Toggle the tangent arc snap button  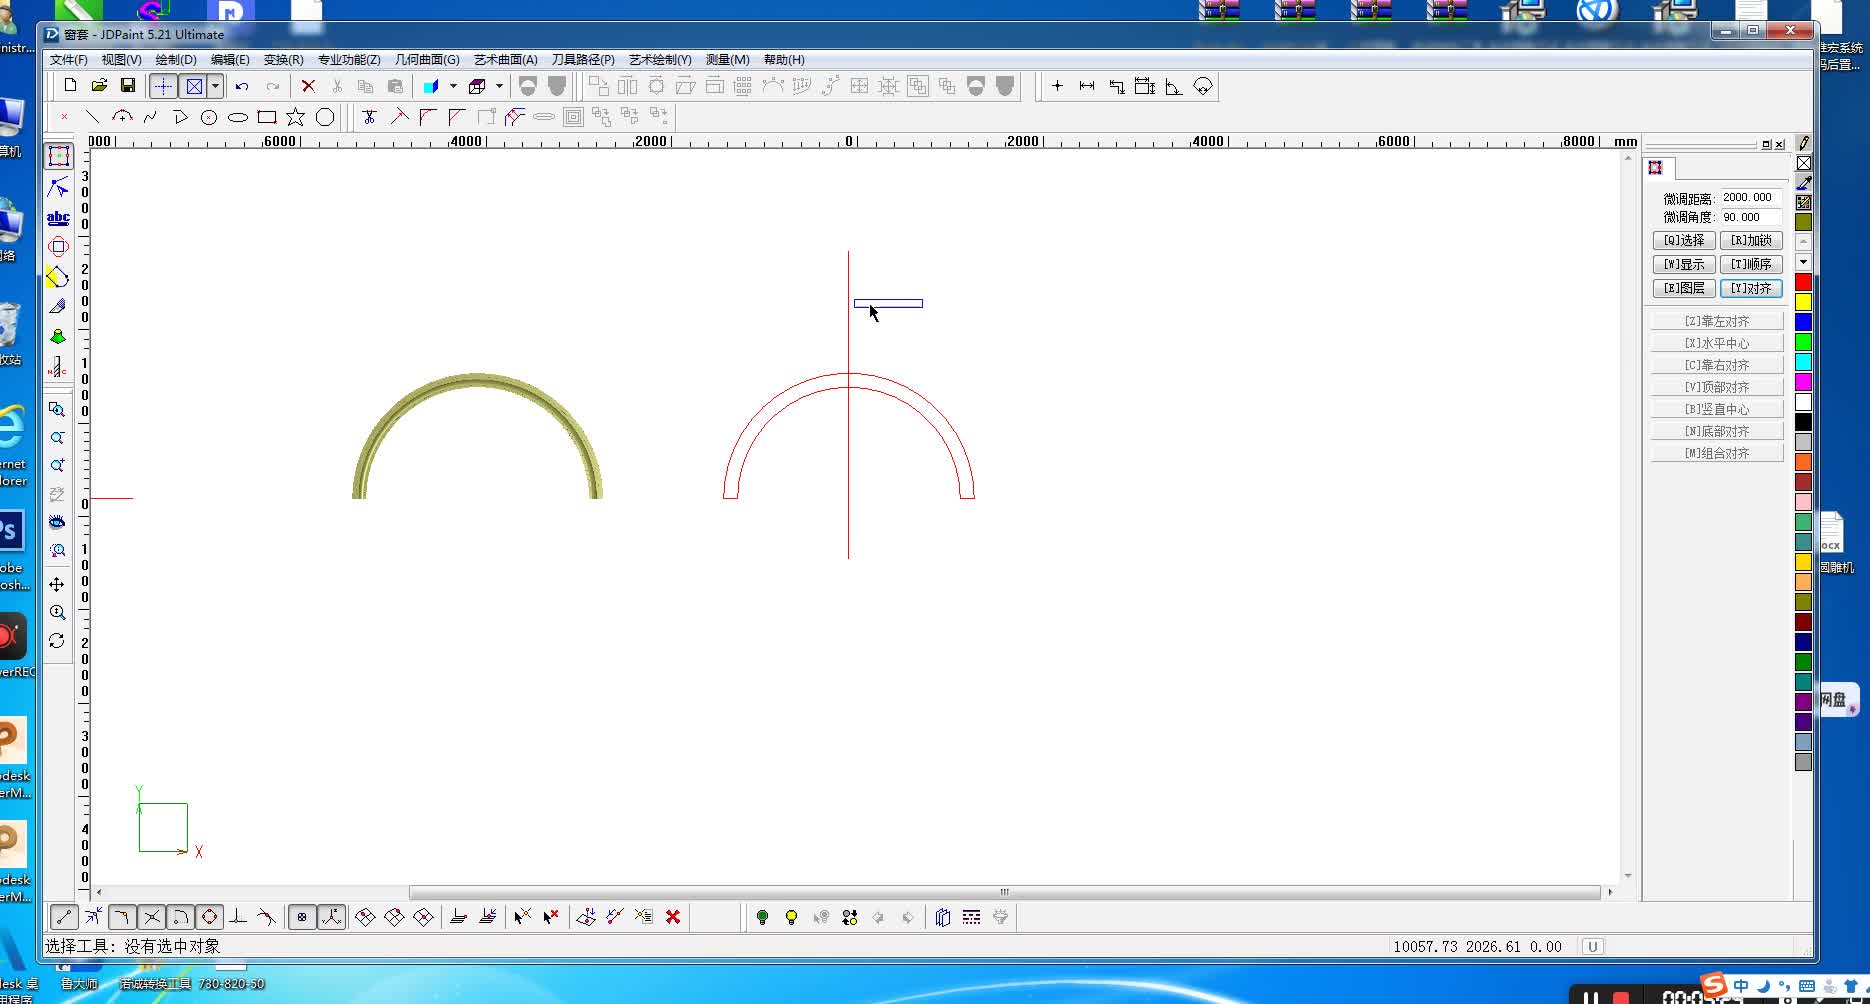(180, 917)
